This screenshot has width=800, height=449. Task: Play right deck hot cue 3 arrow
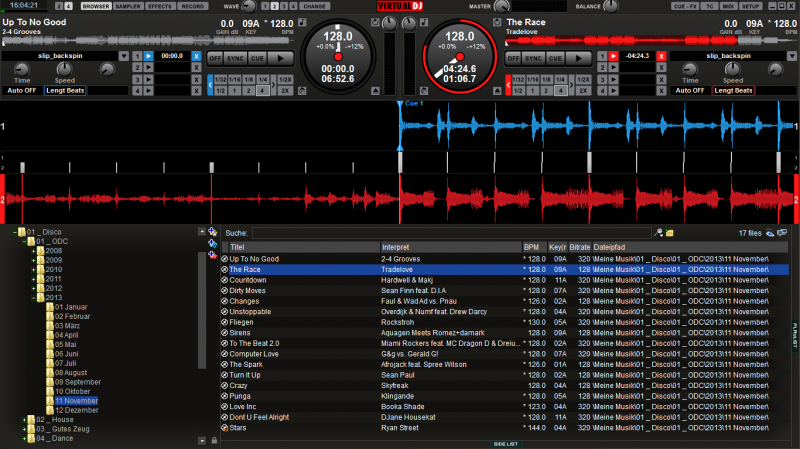pyautogui.click(x=614, y=80)
